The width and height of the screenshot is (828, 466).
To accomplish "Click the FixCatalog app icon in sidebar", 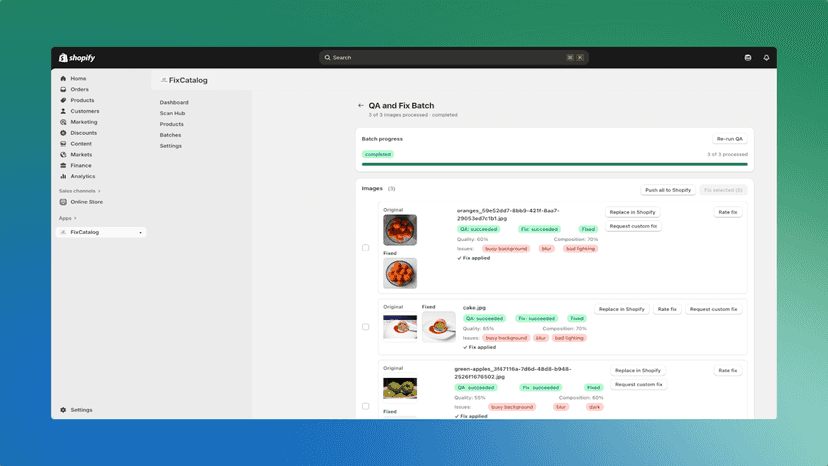I will [63, 232].
